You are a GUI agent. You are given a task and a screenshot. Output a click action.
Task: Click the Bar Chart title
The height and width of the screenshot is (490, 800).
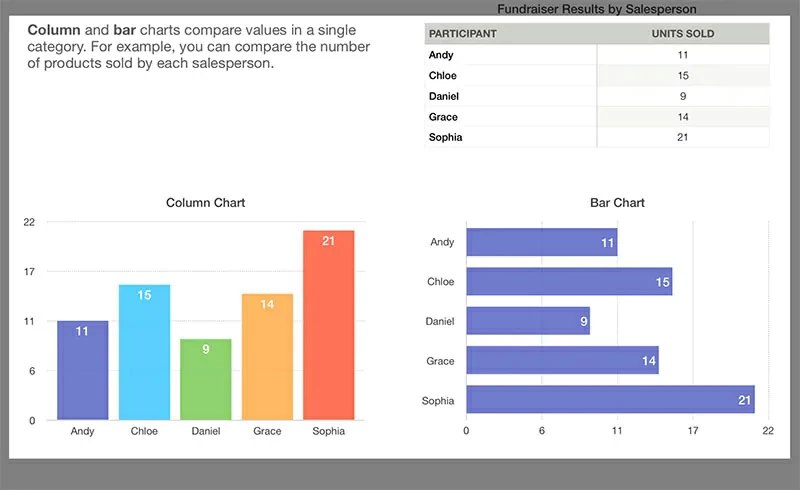pos(617,203)
